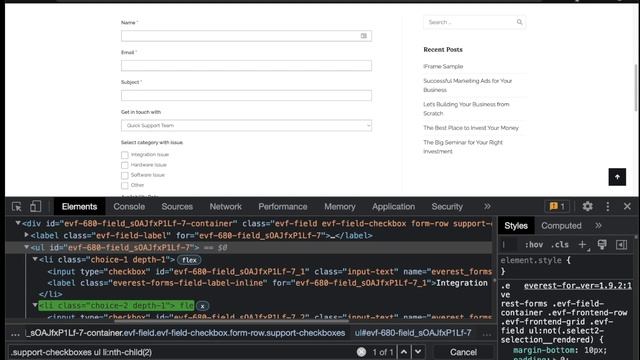Click the Email input field
This screenshot has width=640, height=360.
[x=246, y=66]
